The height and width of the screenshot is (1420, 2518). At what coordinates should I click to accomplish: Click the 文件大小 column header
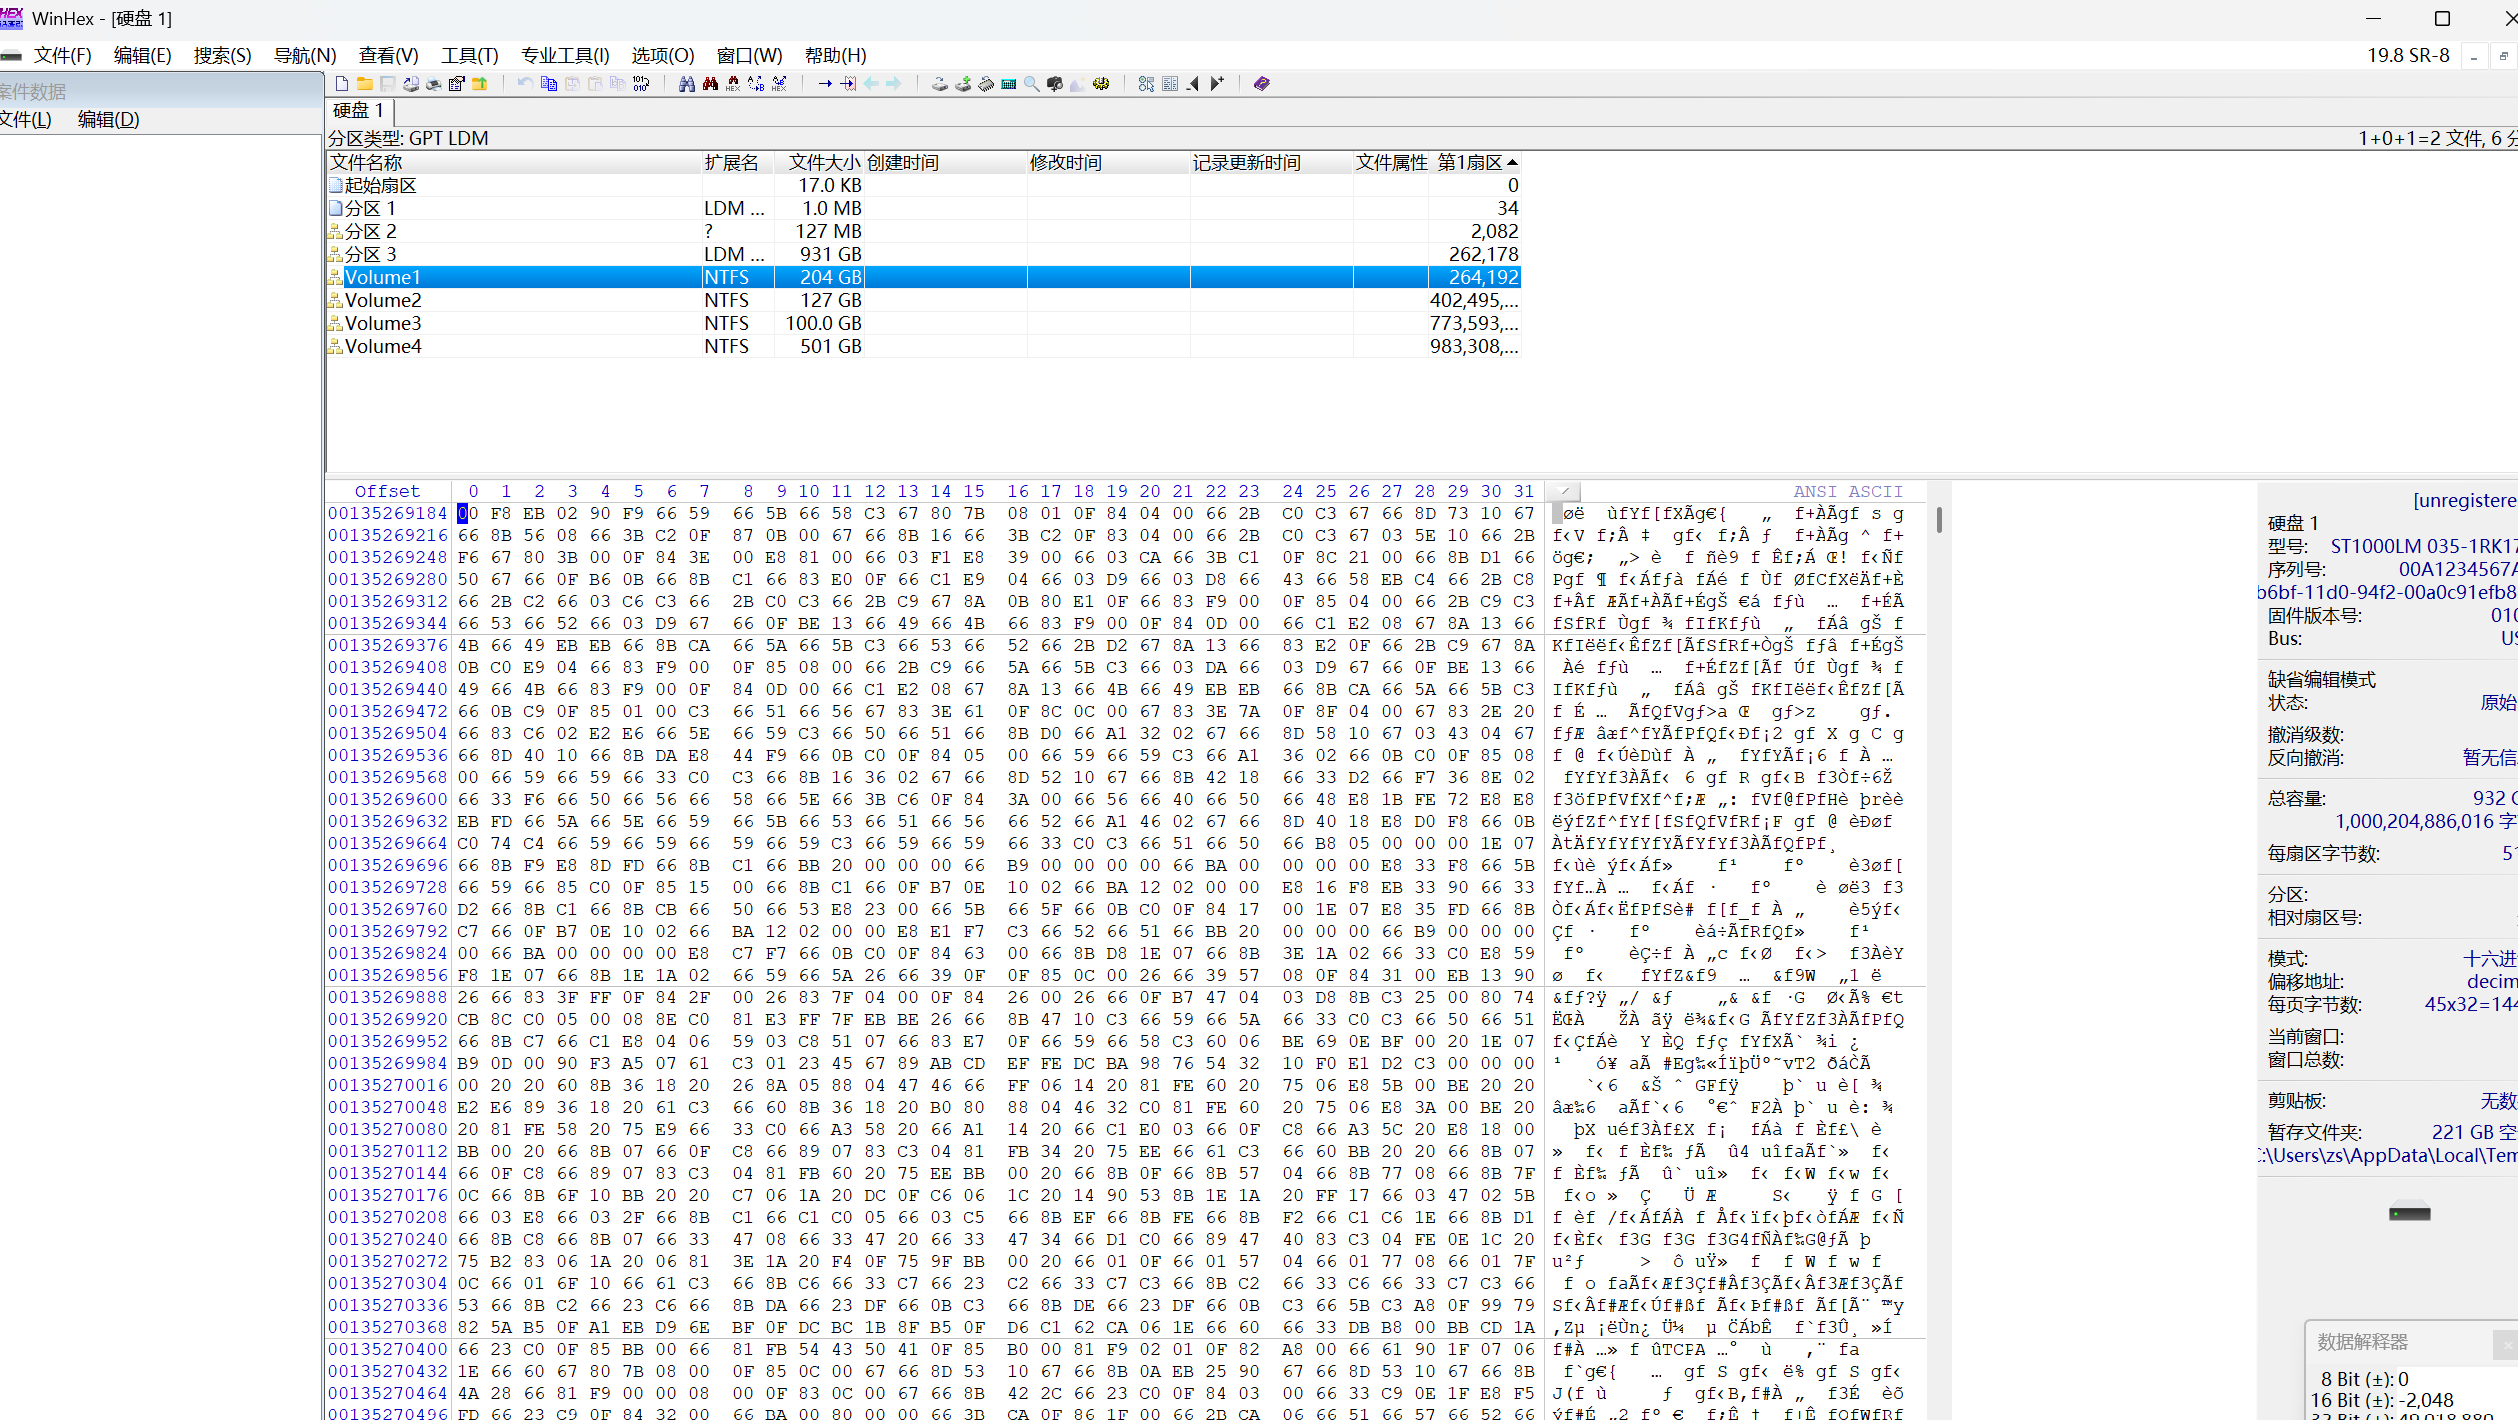[x=822, y=163]
